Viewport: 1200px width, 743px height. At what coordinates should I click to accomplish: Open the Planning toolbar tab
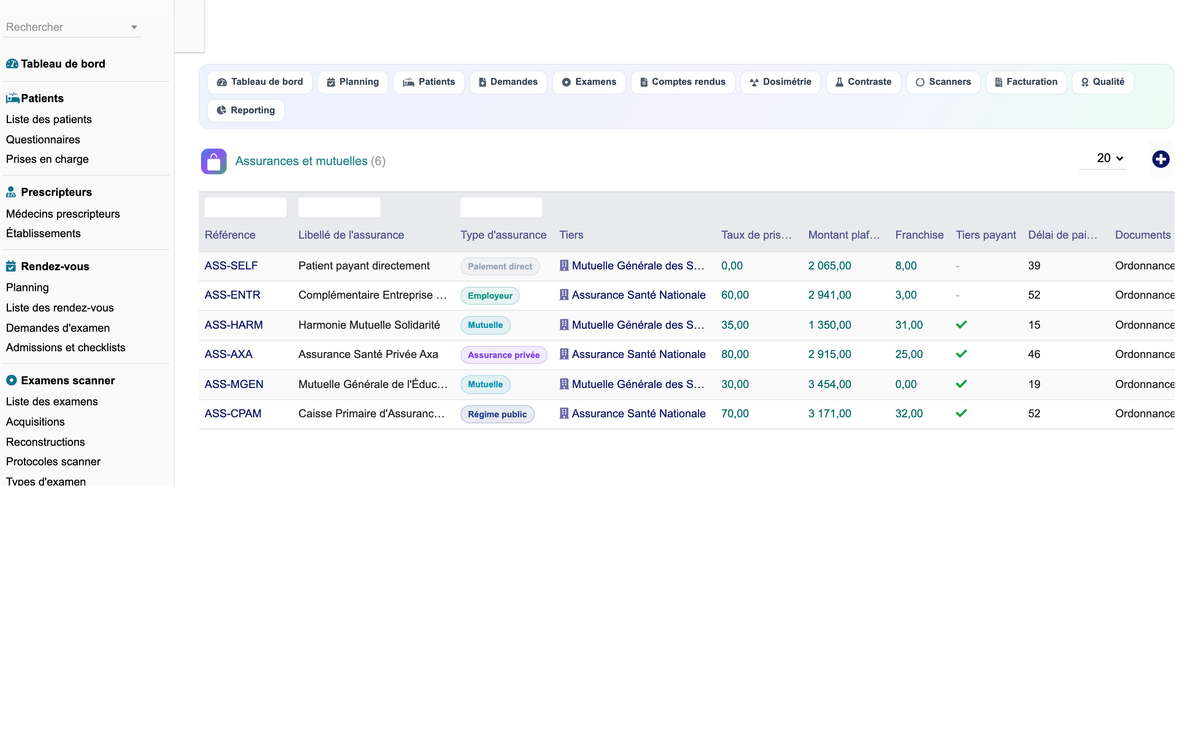[353, 82]
